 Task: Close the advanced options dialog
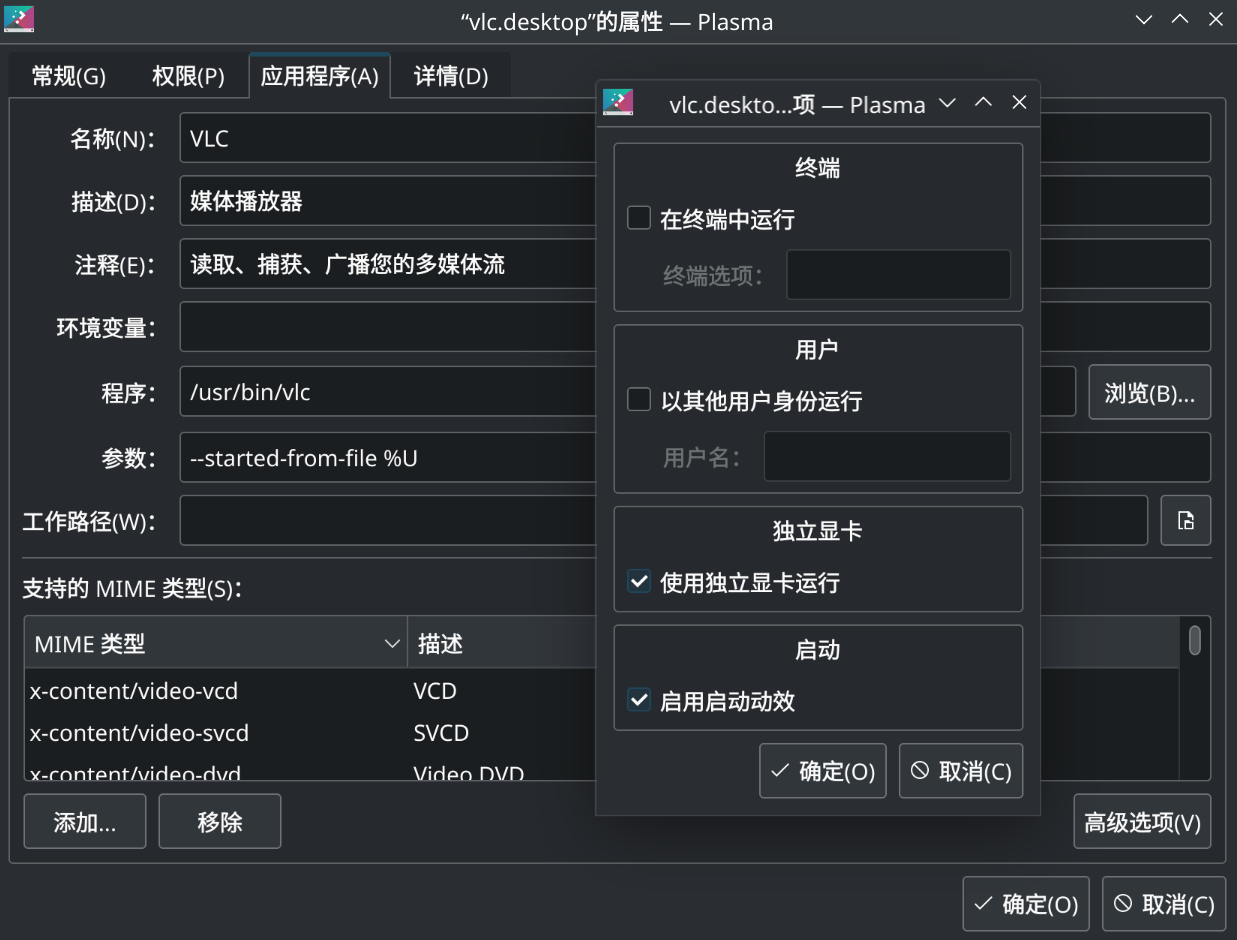click(x=1019, y=103)
